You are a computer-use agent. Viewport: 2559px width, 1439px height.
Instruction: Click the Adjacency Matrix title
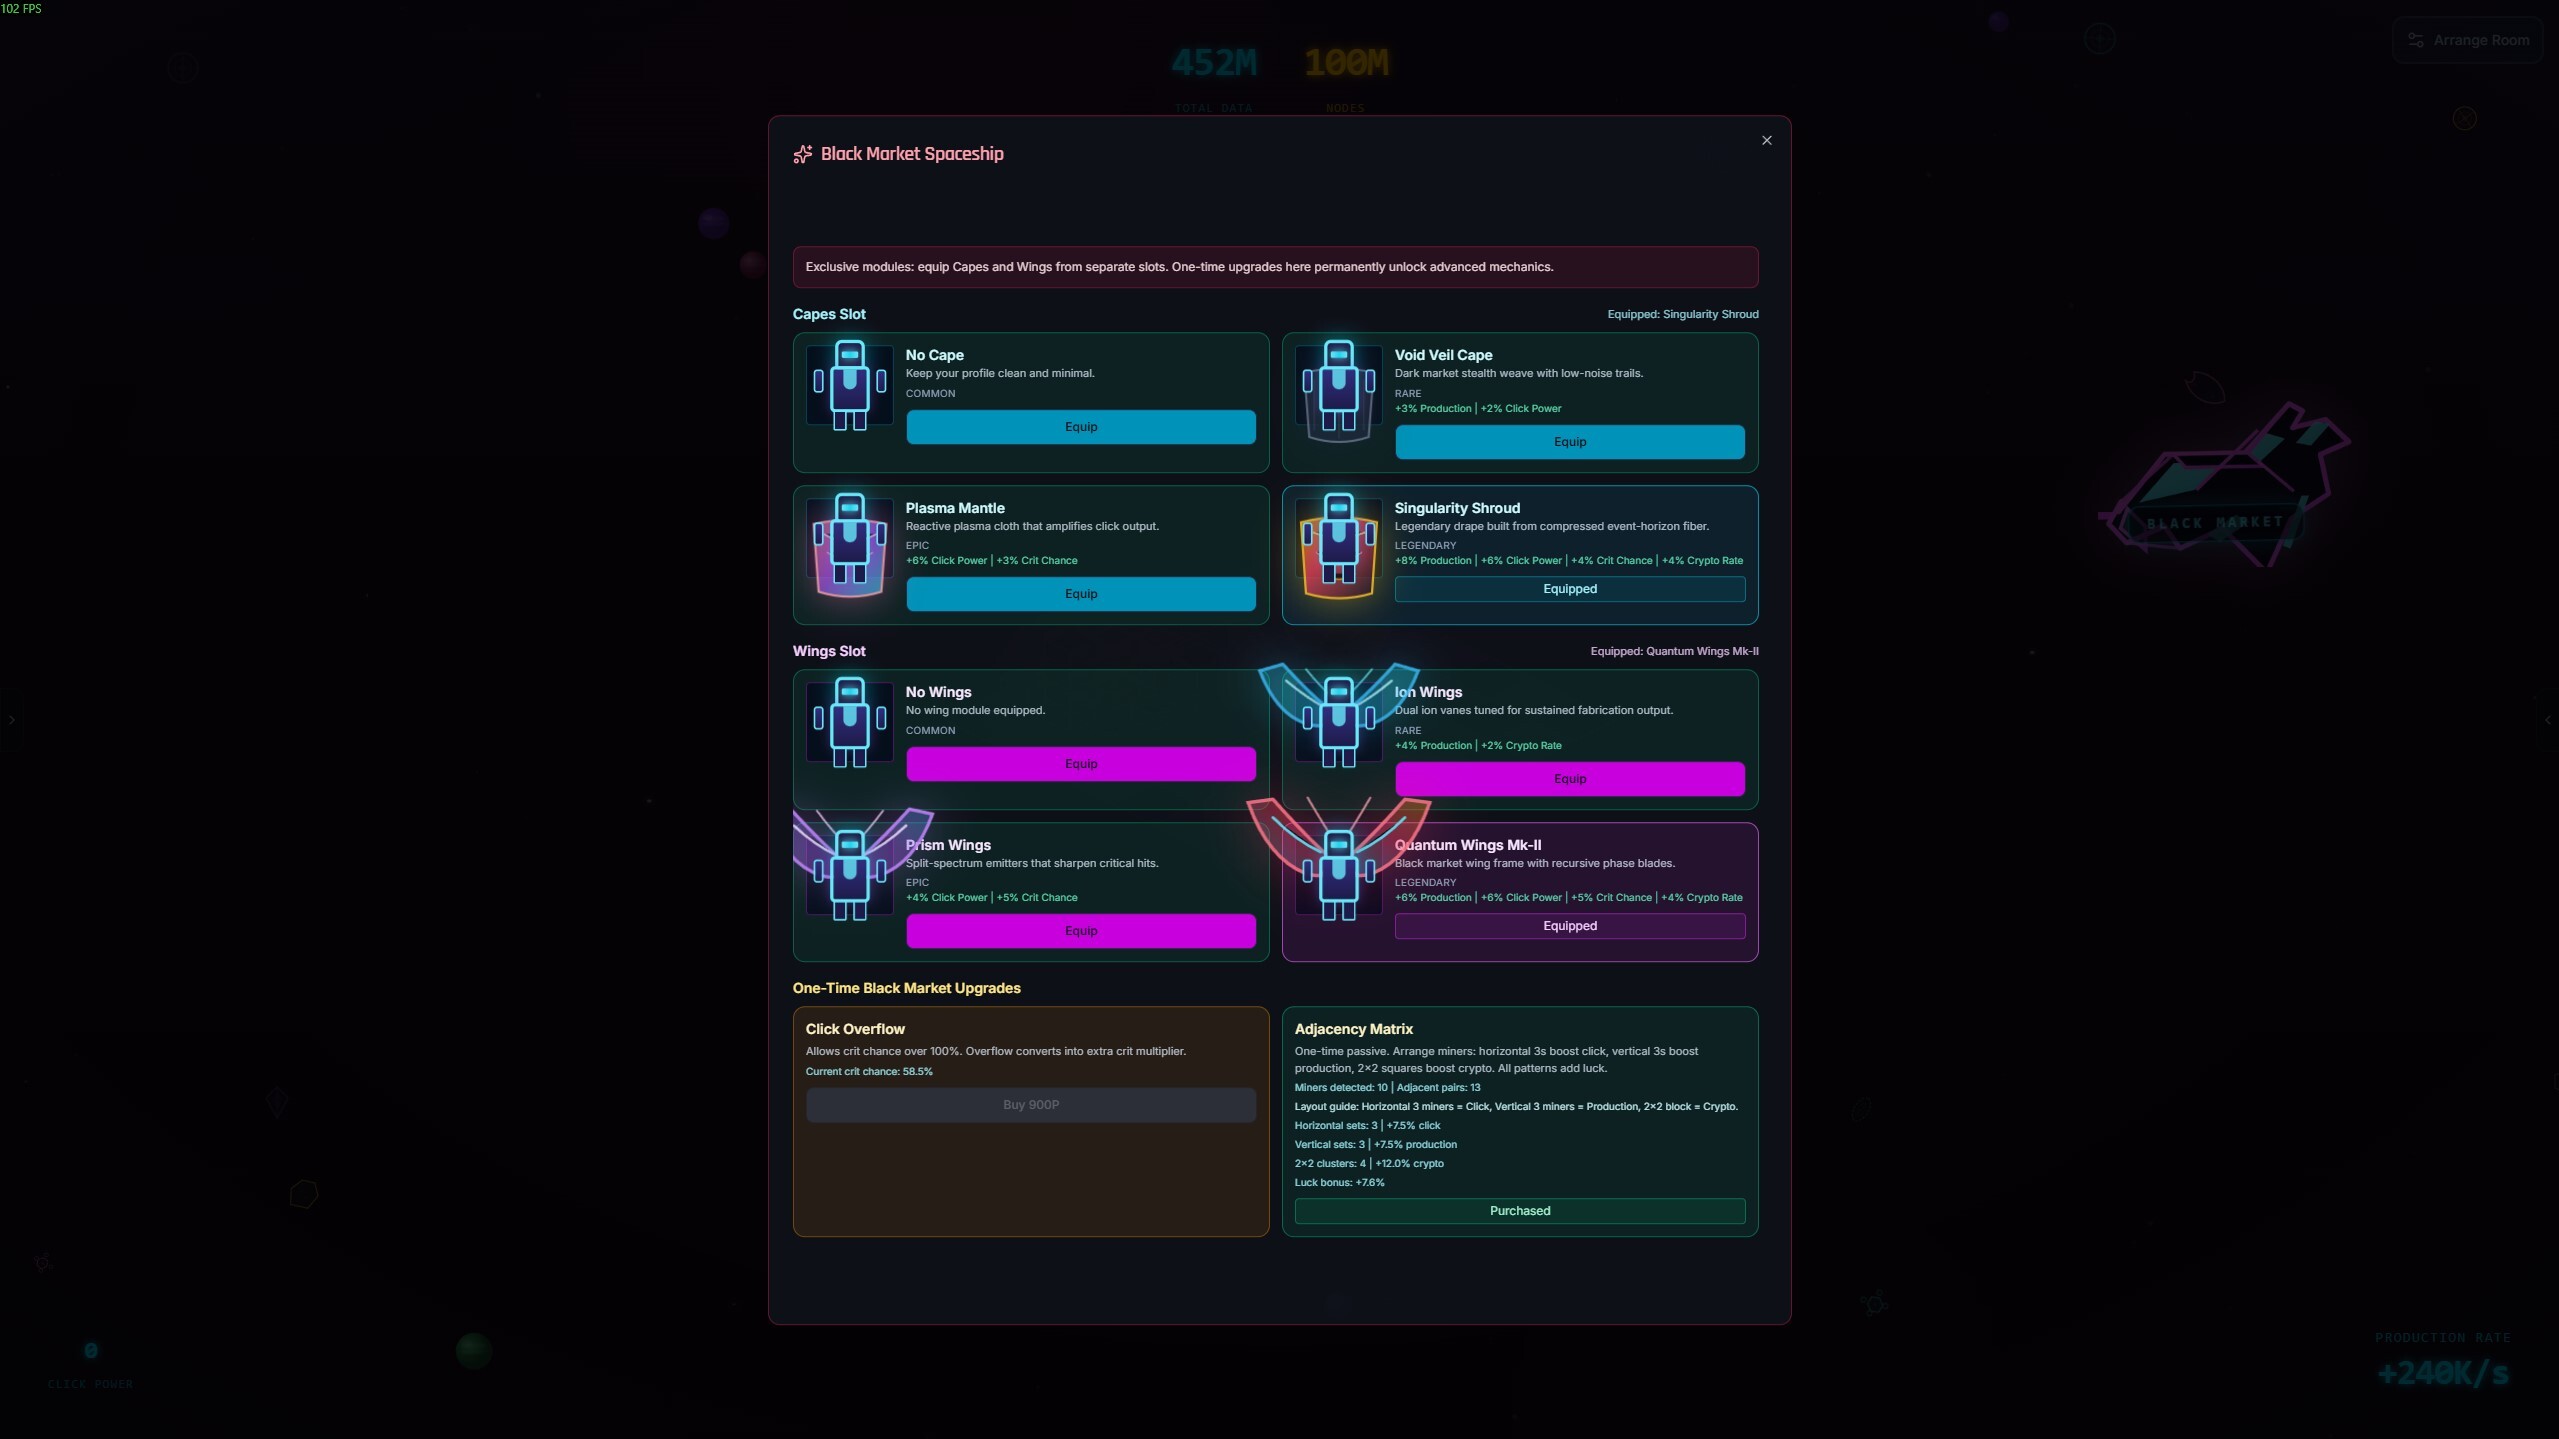point(1353,1029)
